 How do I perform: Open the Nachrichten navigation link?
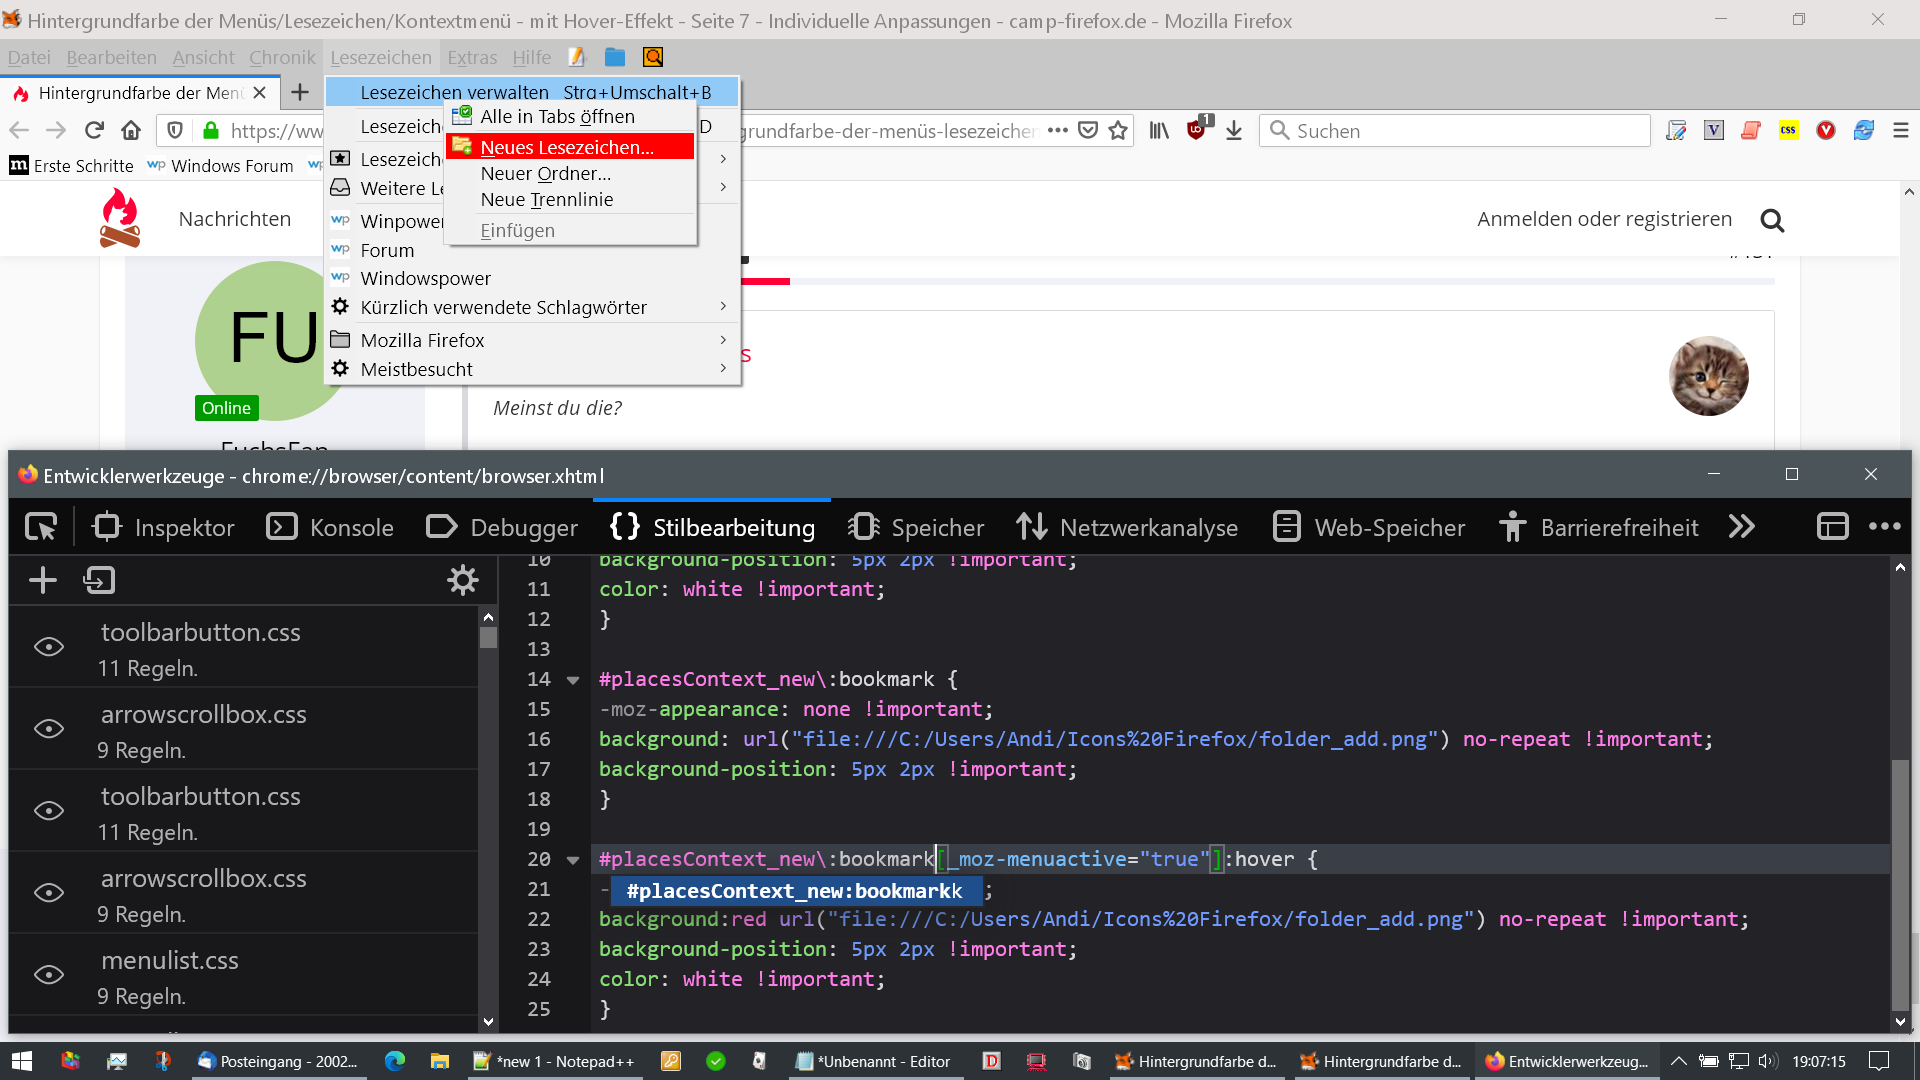(x=235, y=219)
